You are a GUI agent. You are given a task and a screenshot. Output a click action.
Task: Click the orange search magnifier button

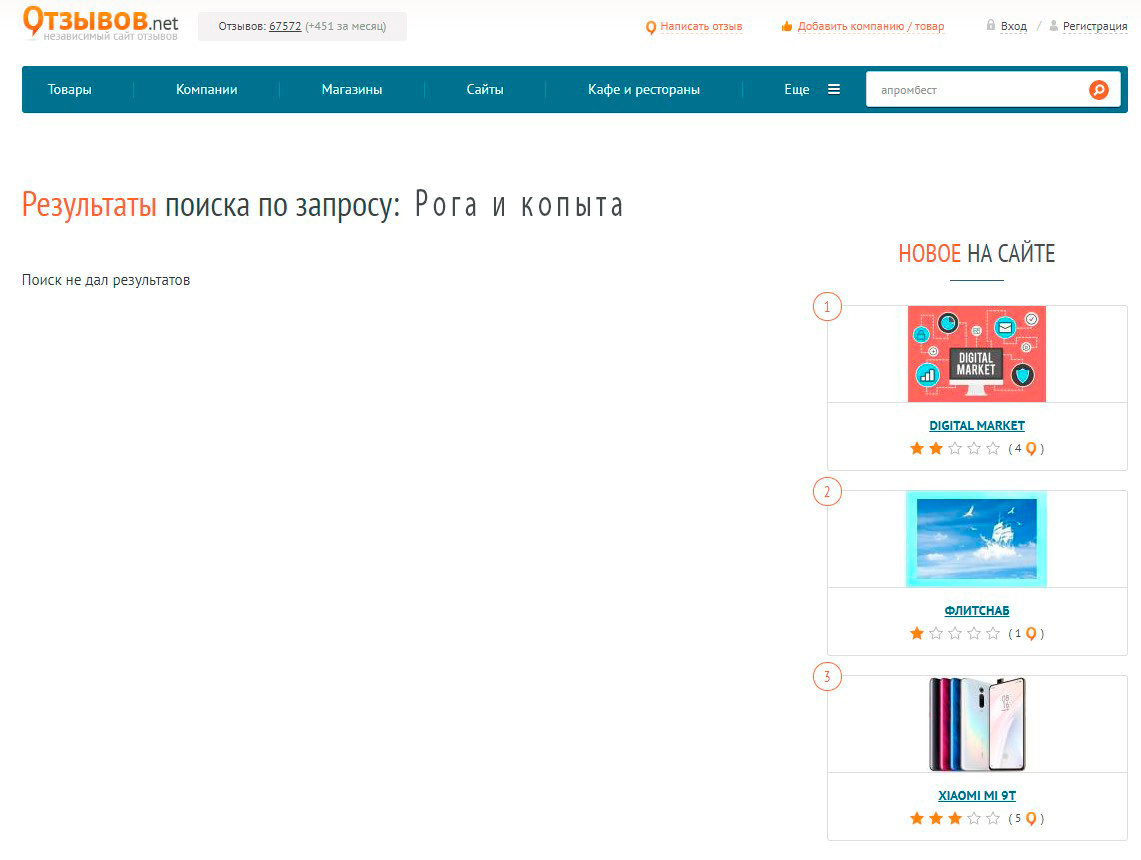(x=1099, y=89)
